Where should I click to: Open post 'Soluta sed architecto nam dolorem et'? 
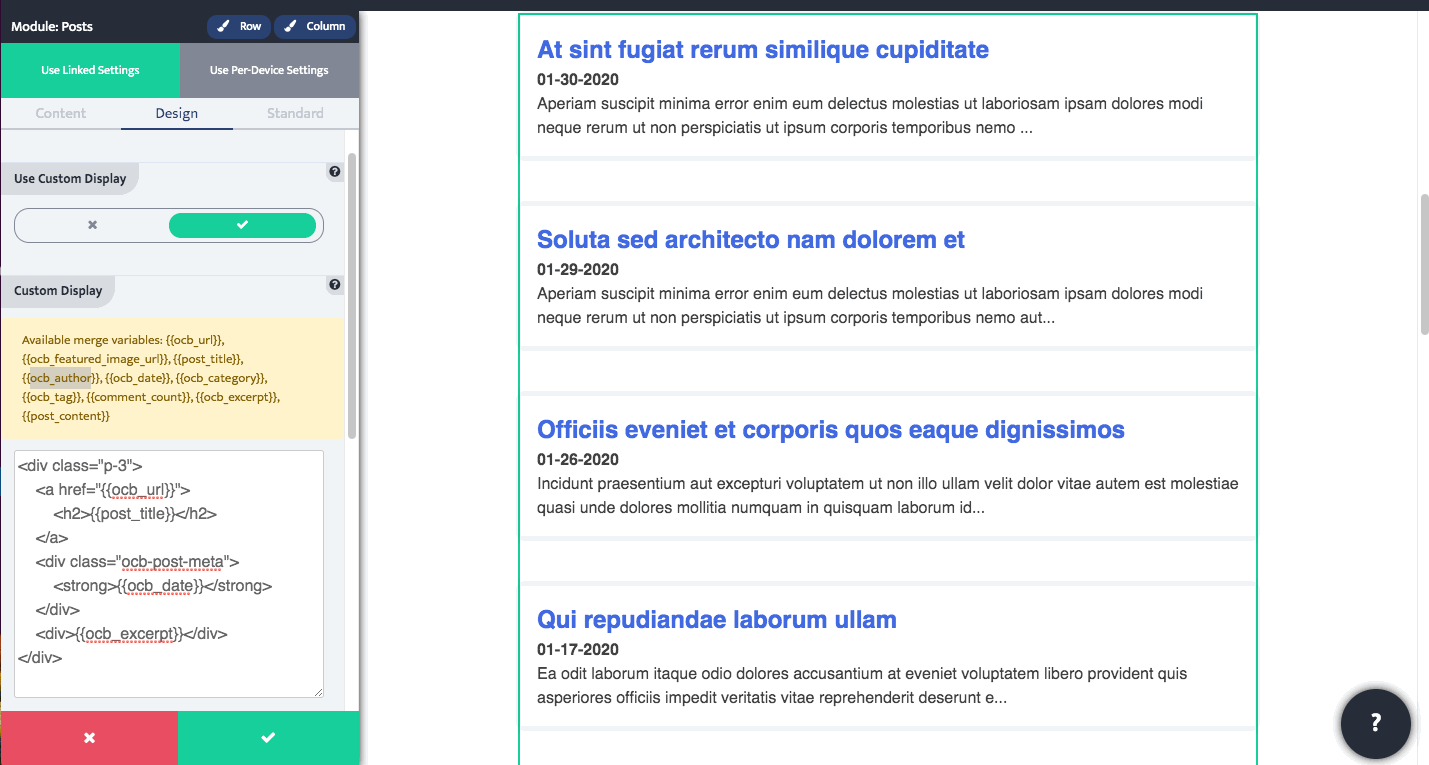coord(751,239)
